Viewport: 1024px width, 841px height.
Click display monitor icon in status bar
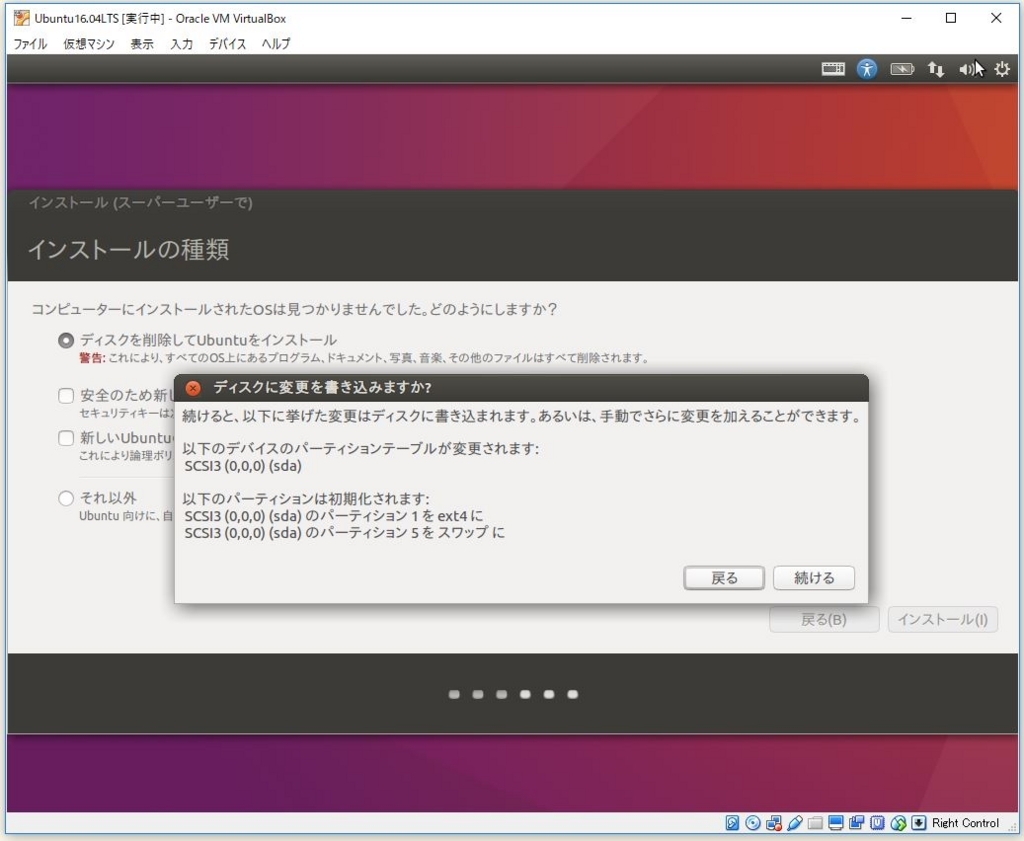pos(835,823)
